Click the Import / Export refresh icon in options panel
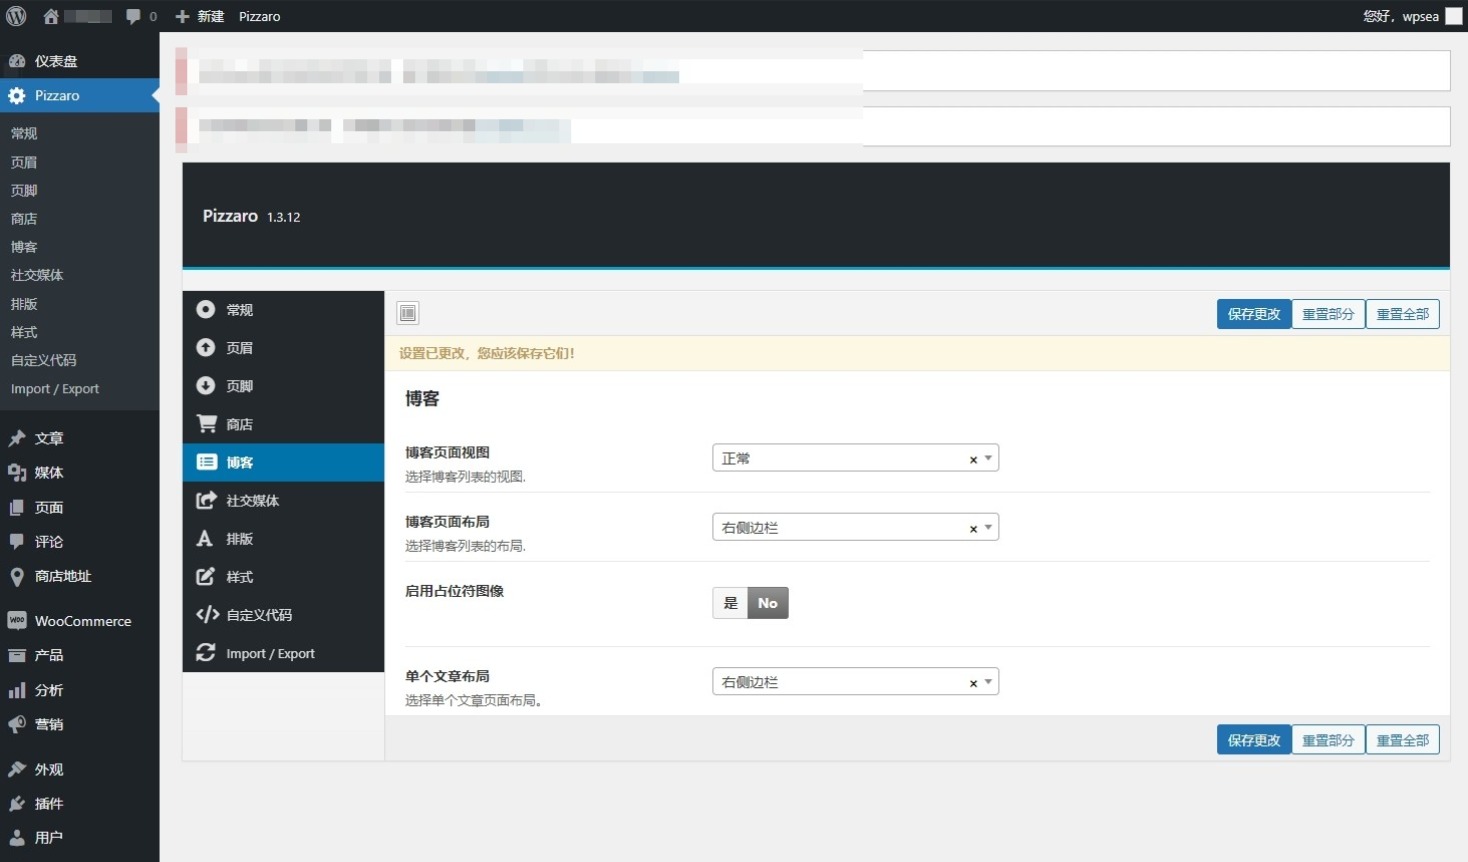The height and width of the screenshot is (862, 1468). [x=206, y=652]
